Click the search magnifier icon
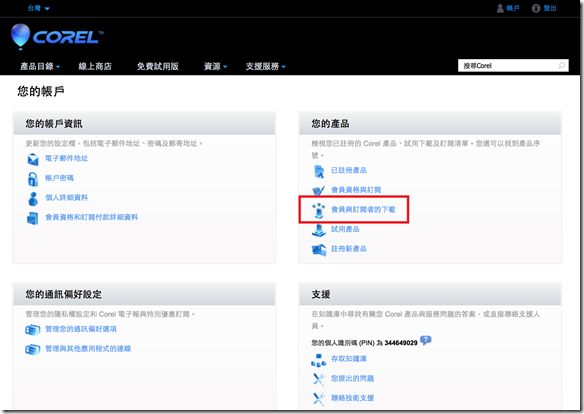This screenshot has width=584, height=414. pos(562,66)
